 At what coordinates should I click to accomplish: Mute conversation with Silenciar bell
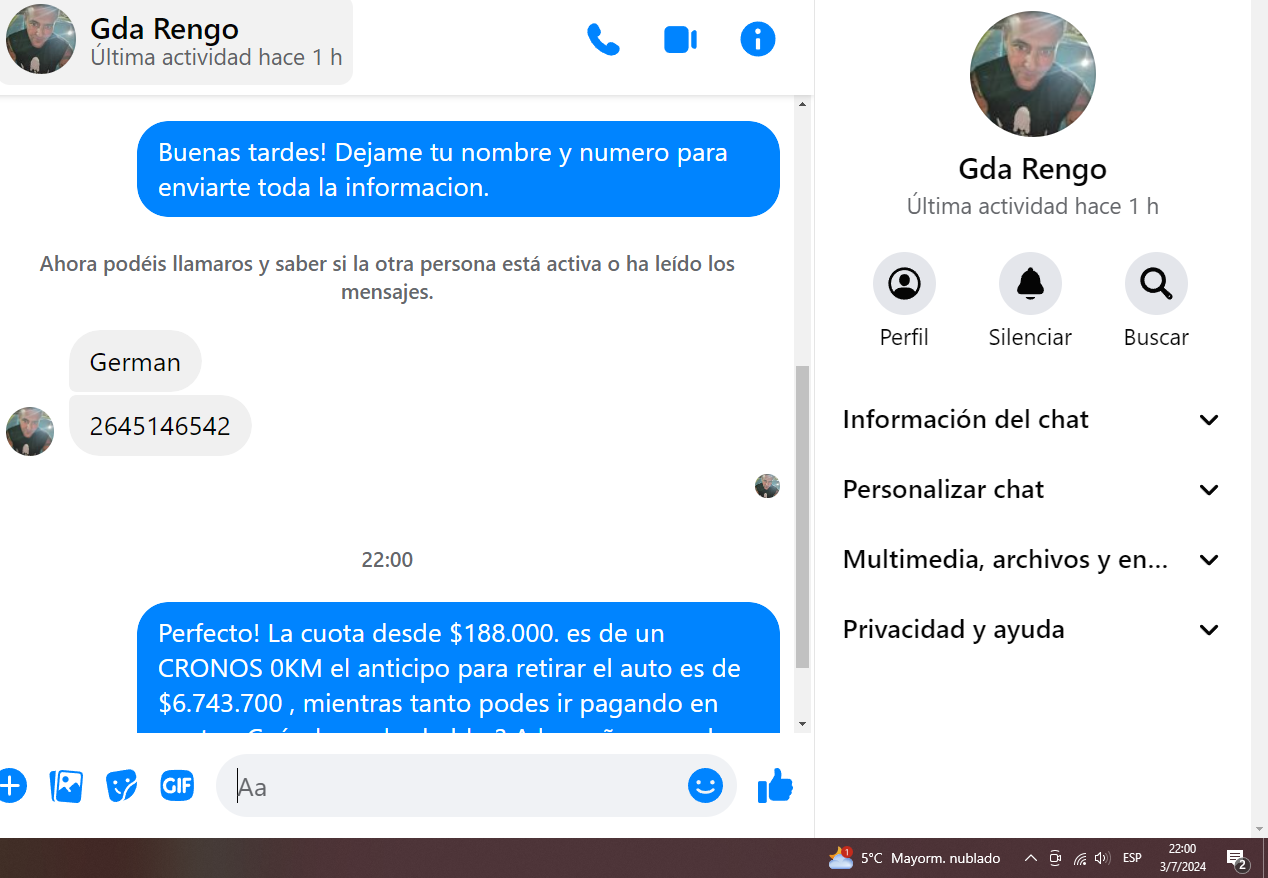point(1030,284)
